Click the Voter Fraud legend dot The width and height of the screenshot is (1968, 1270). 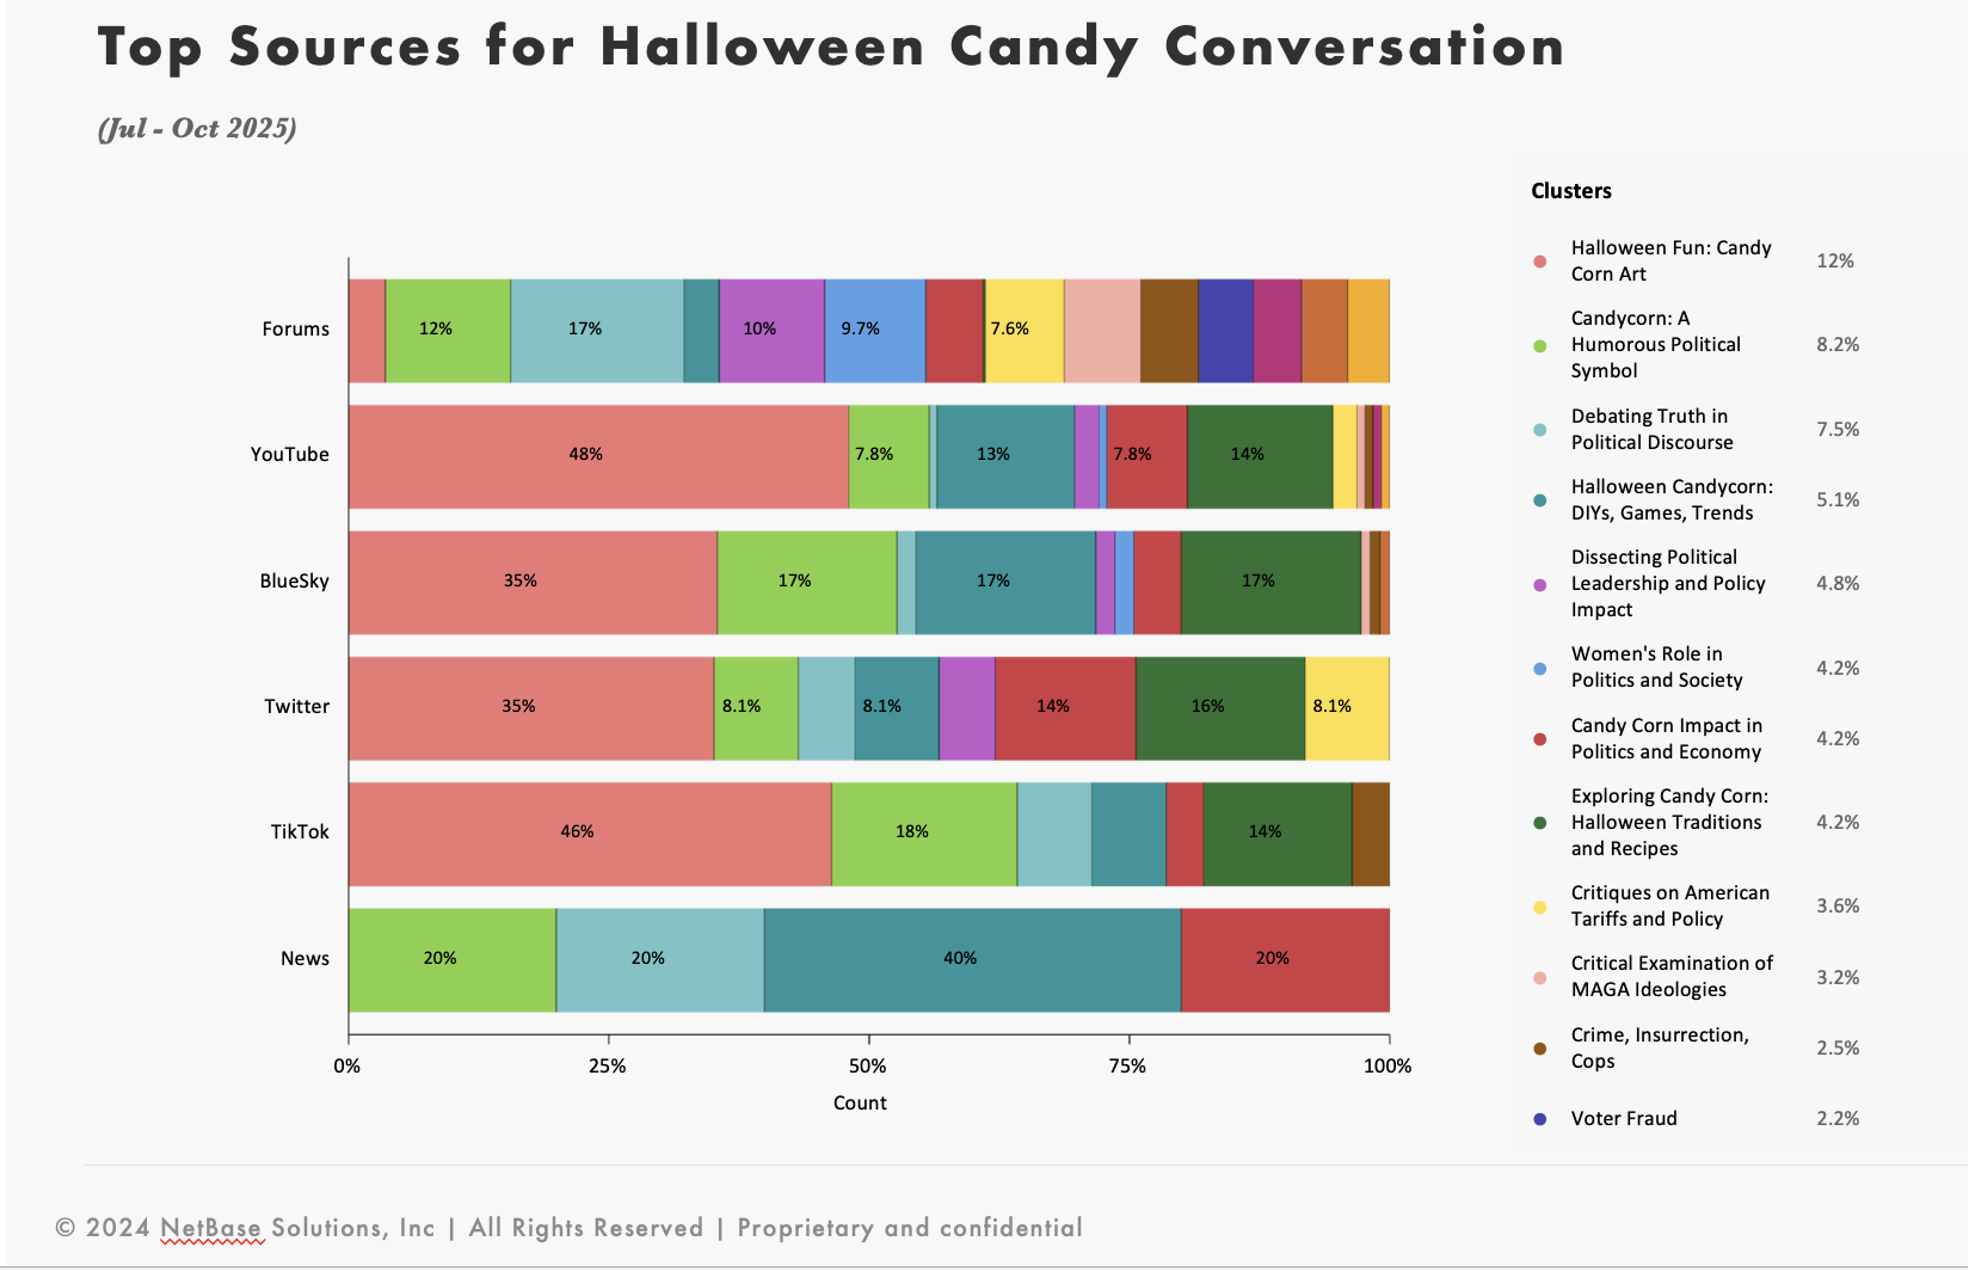tap(1540, 1119)
